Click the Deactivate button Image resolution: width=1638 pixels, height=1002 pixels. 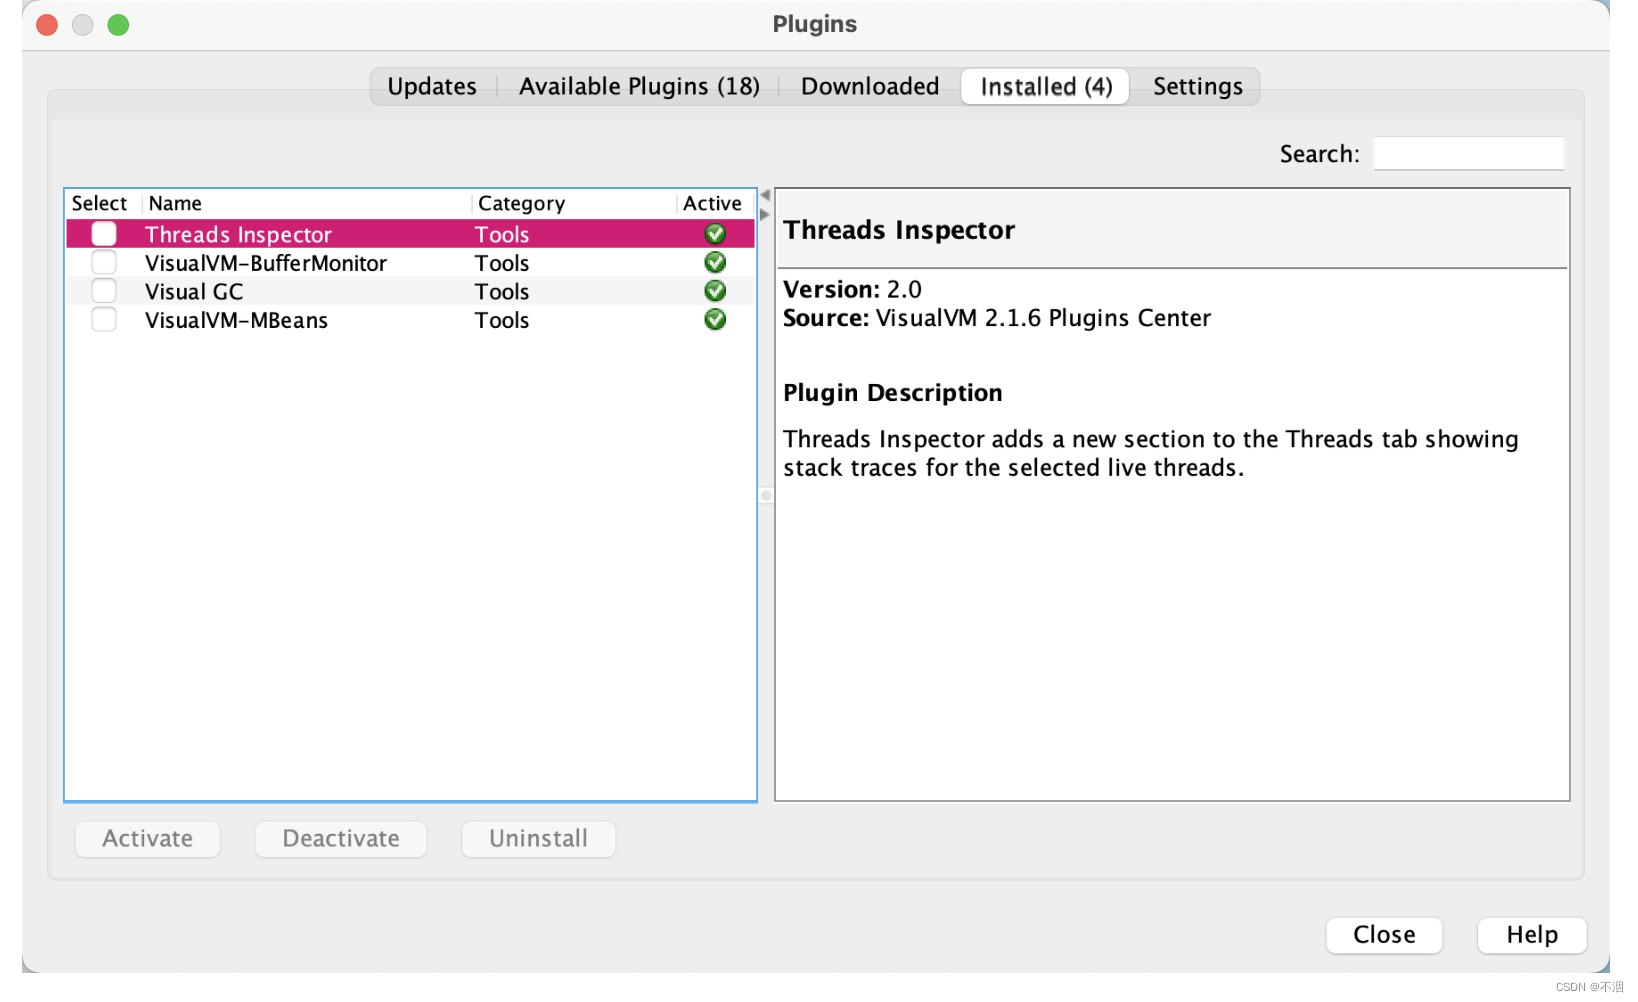click(341, 839)
